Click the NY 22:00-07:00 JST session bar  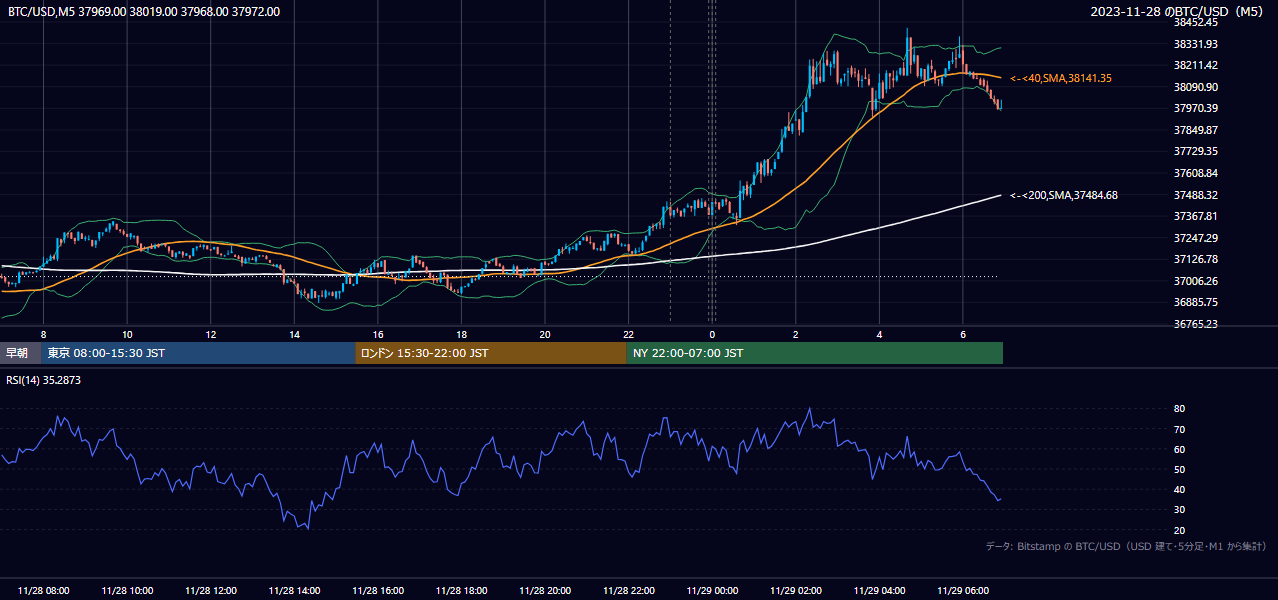(815, 353)
